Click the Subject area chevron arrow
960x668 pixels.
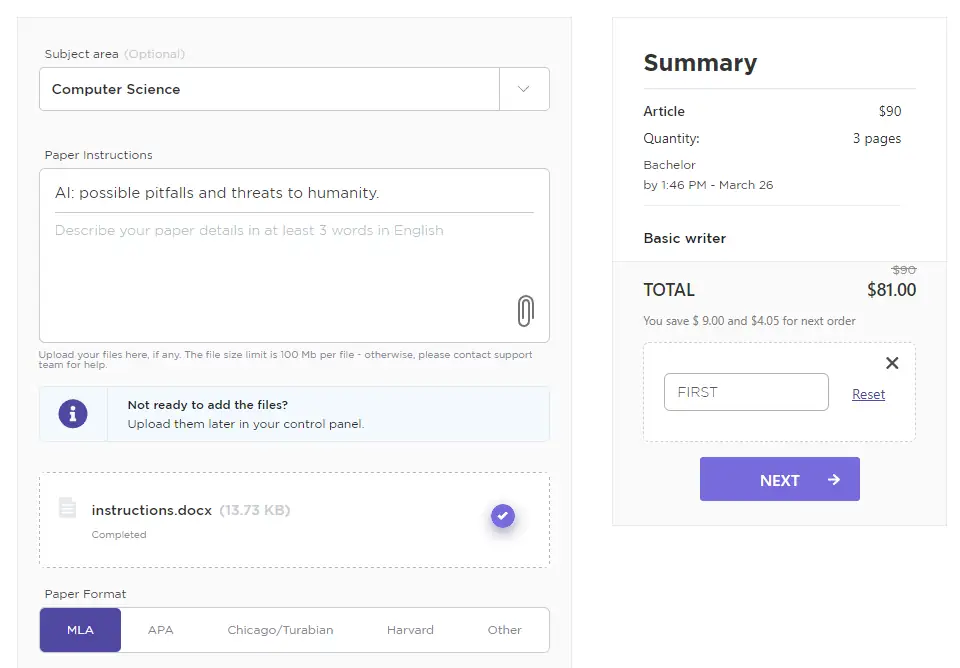[524, 89]
